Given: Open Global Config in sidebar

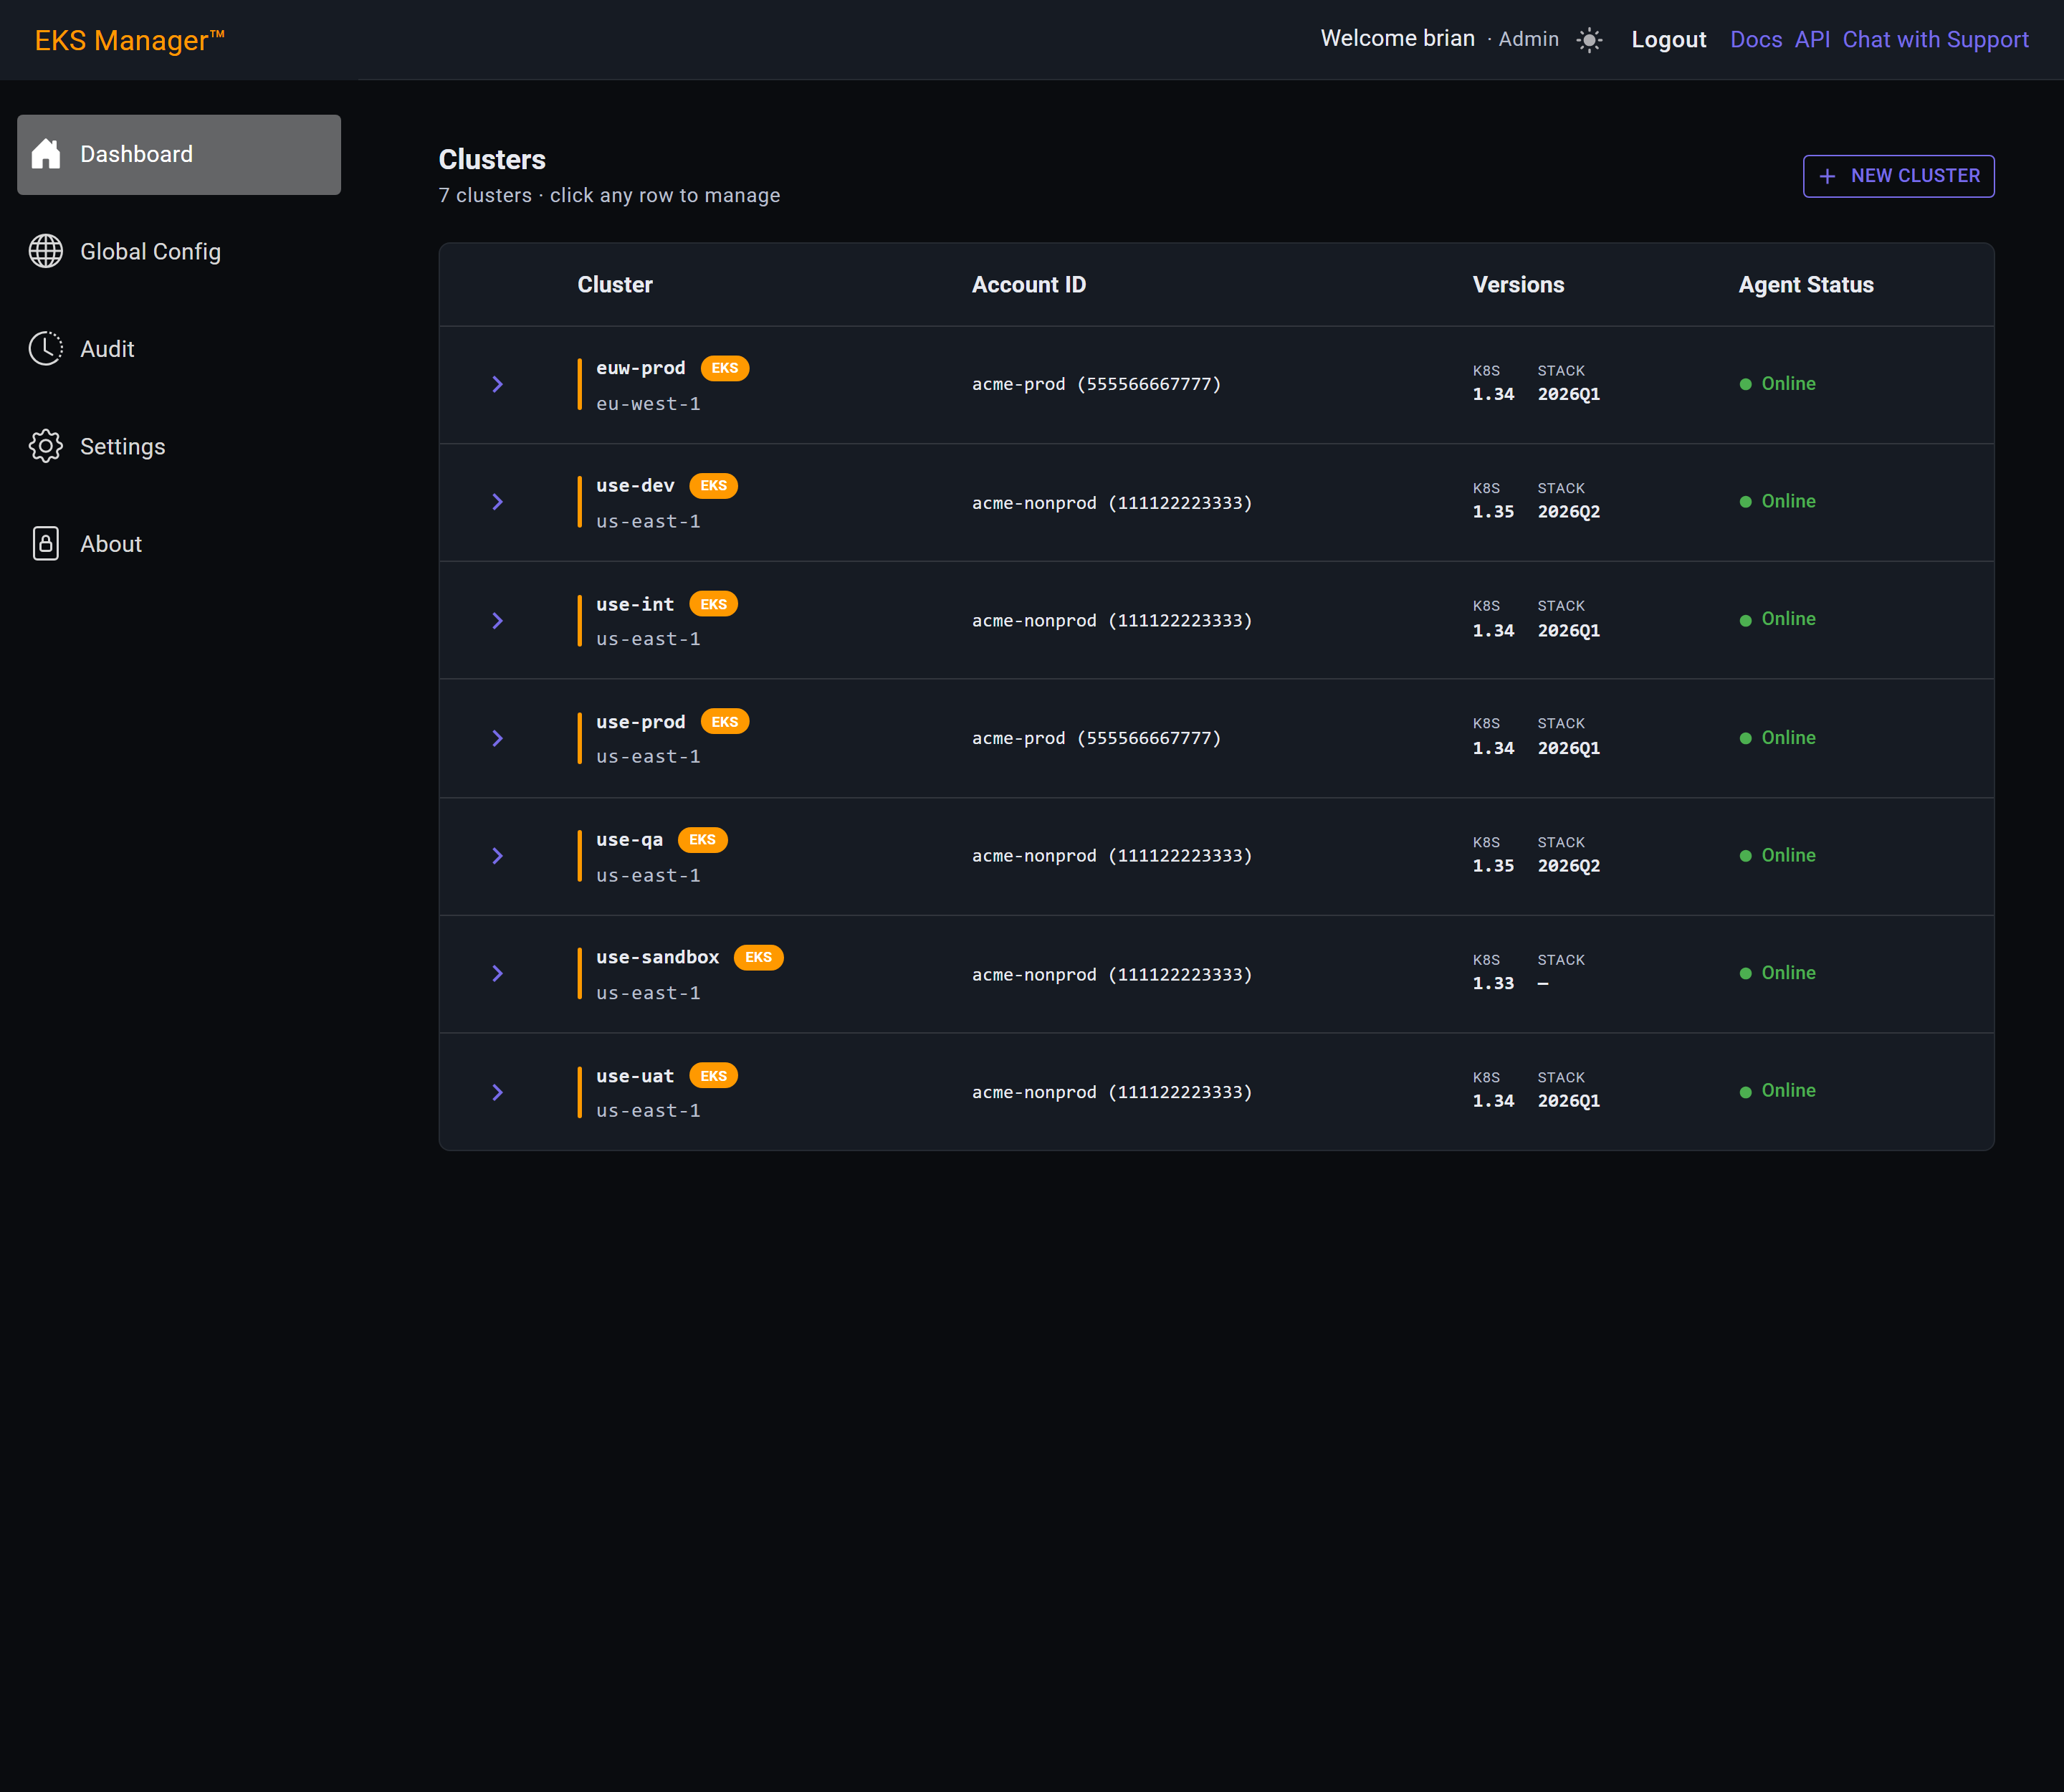Looking at the screenshot, I should coord(179,252).
